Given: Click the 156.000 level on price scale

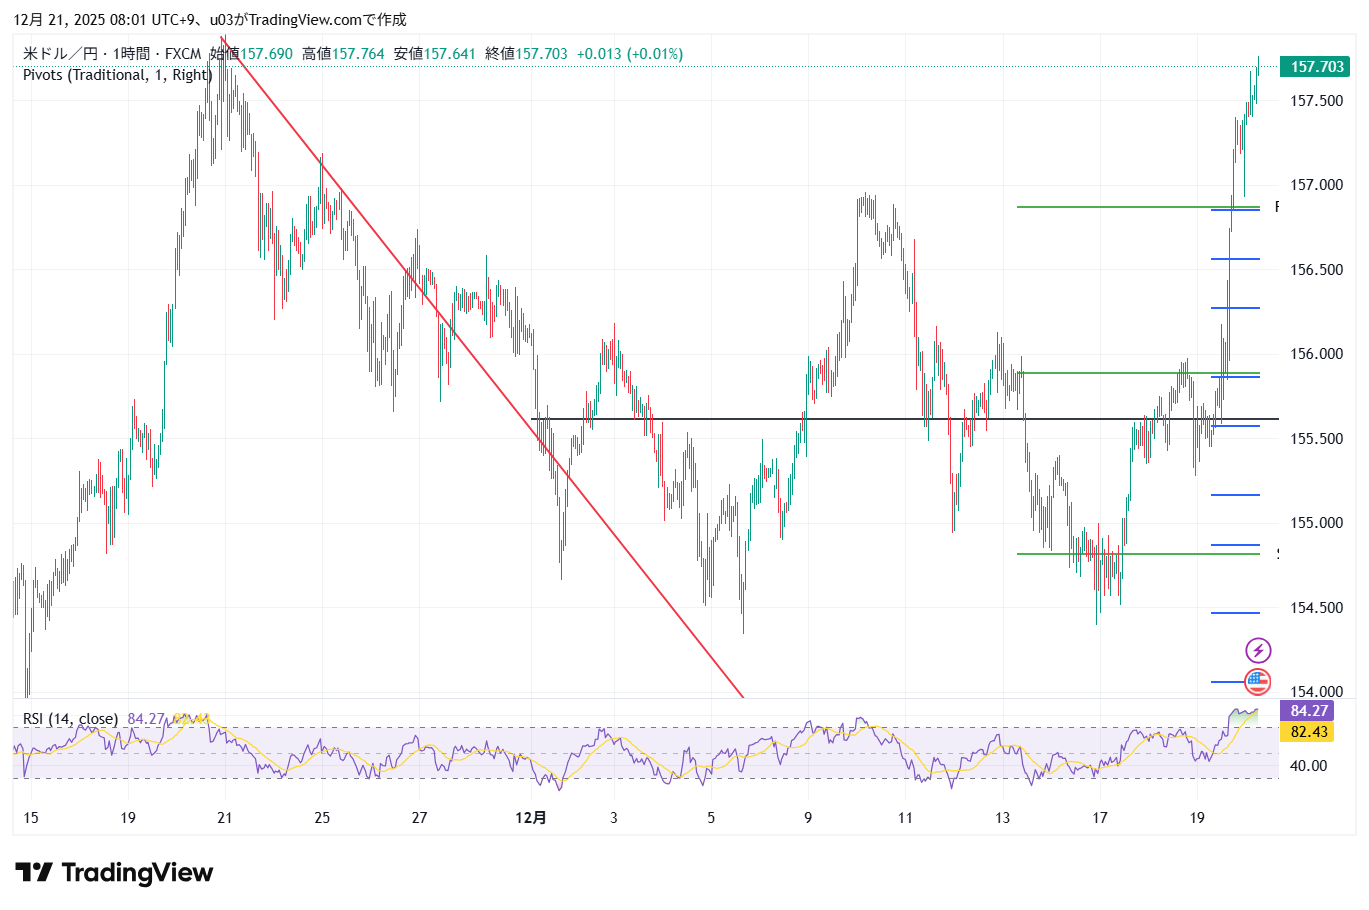Looking at the screenshot, I should (1316, 354).
